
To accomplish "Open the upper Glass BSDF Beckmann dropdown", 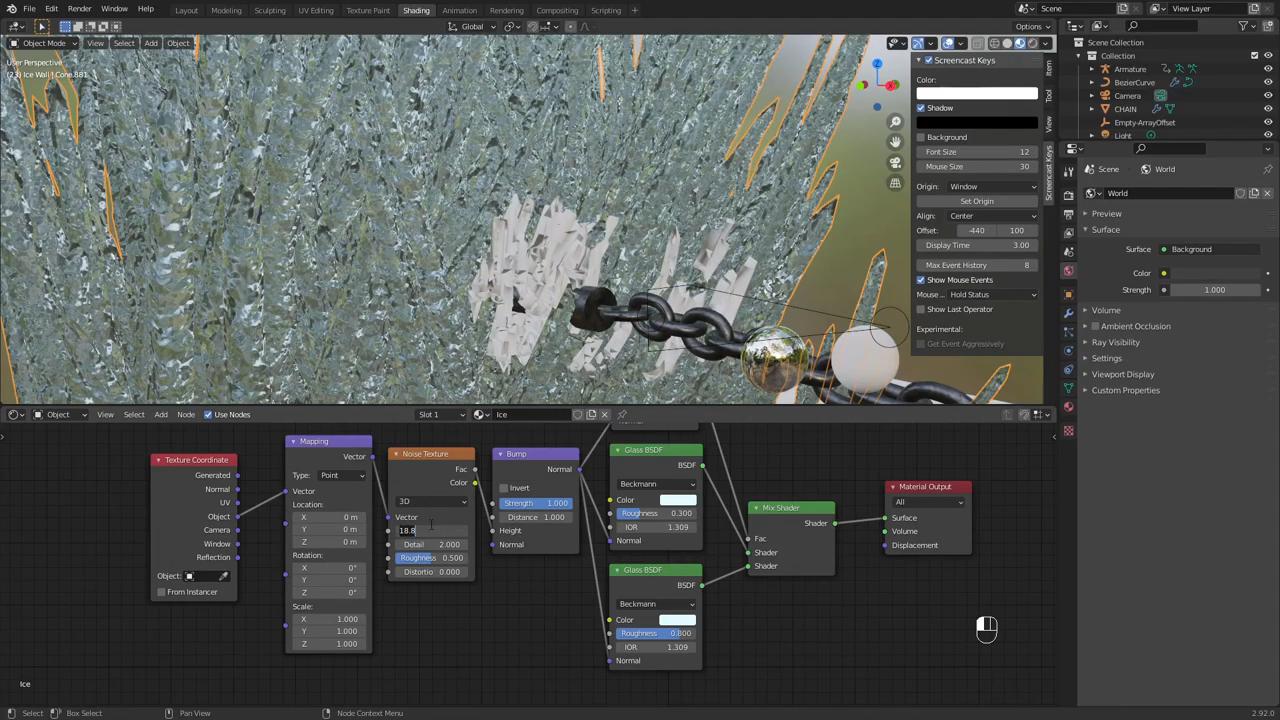I will [x=656, y=484].
